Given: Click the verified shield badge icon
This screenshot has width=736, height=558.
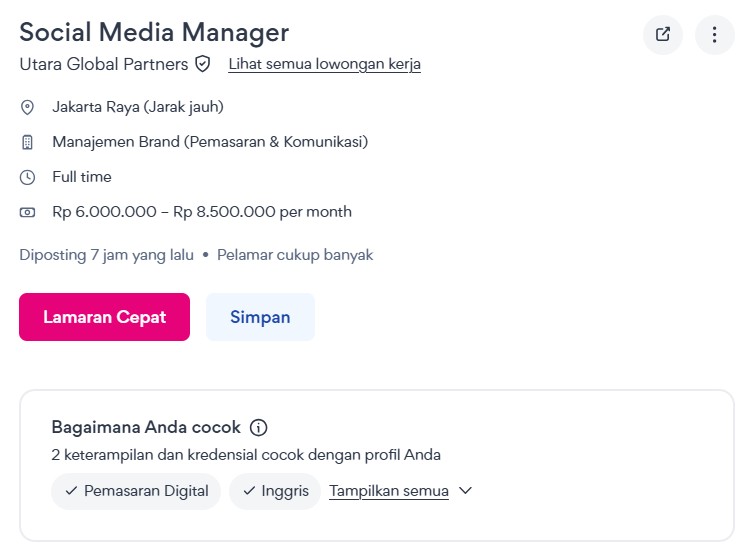Looking at the screenshot, I should coord(203,64).
